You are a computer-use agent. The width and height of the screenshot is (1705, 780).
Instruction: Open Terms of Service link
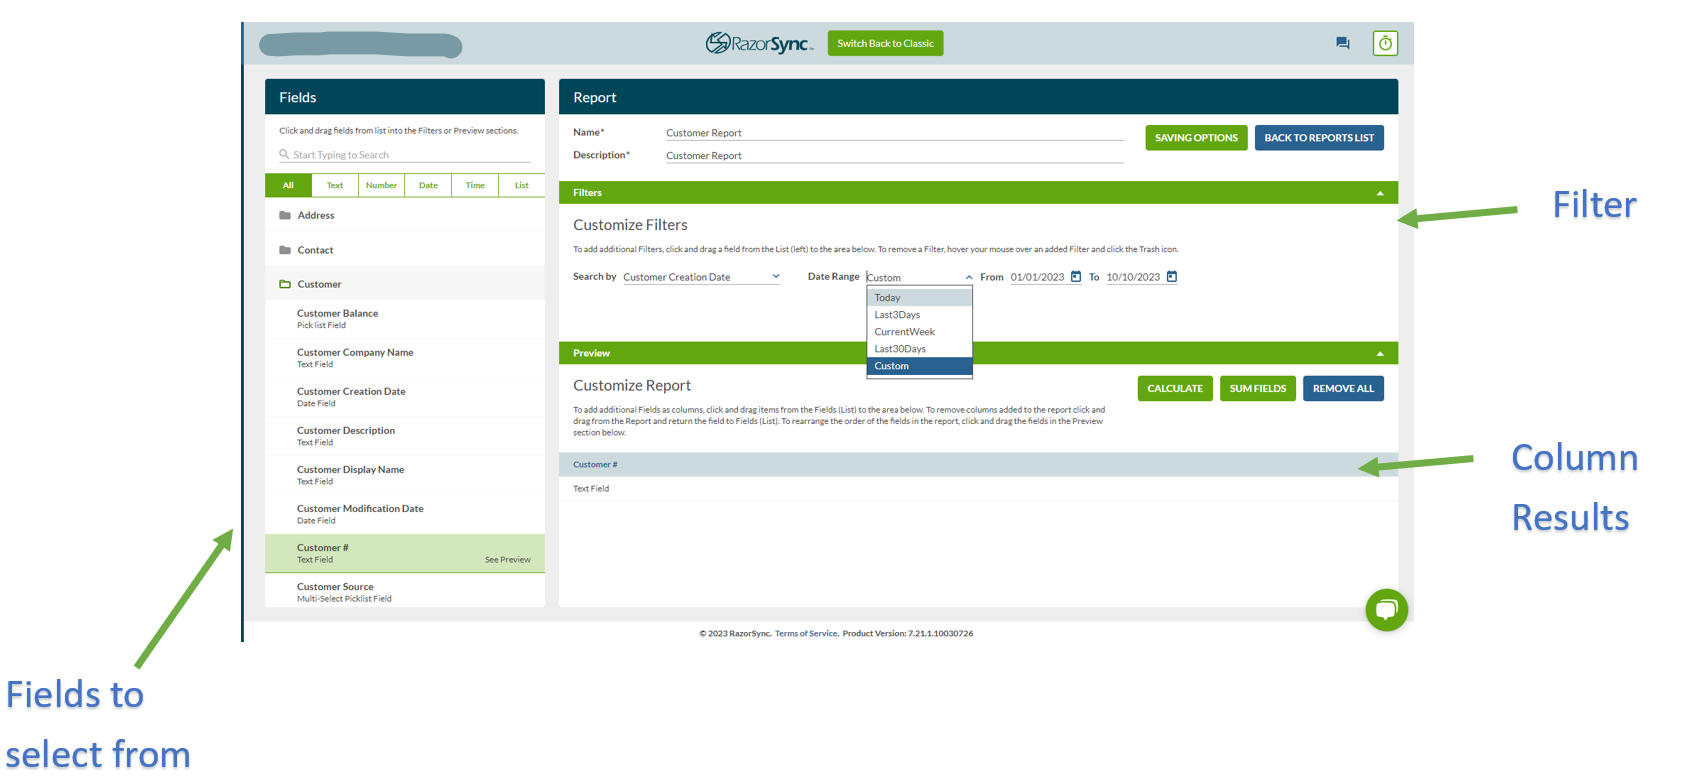click(x=807, y=633)
